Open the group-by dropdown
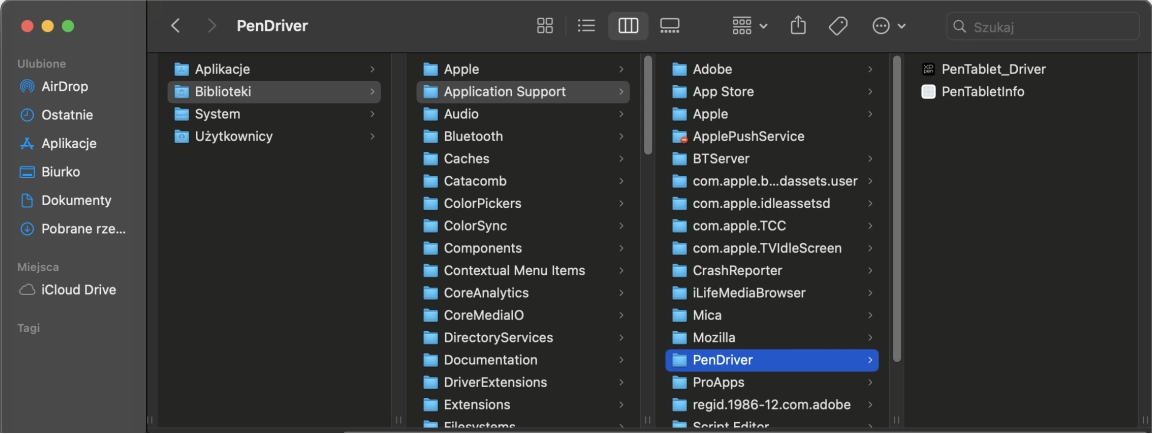 (x=749, y=26)
